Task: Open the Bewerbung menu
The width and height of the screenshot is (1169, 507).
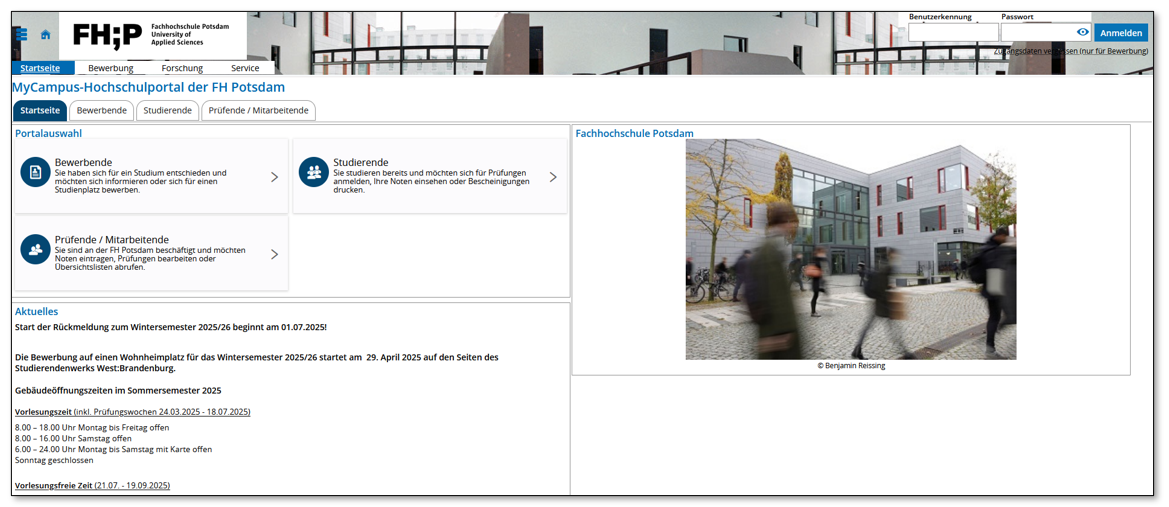Action: pos(110,68)
